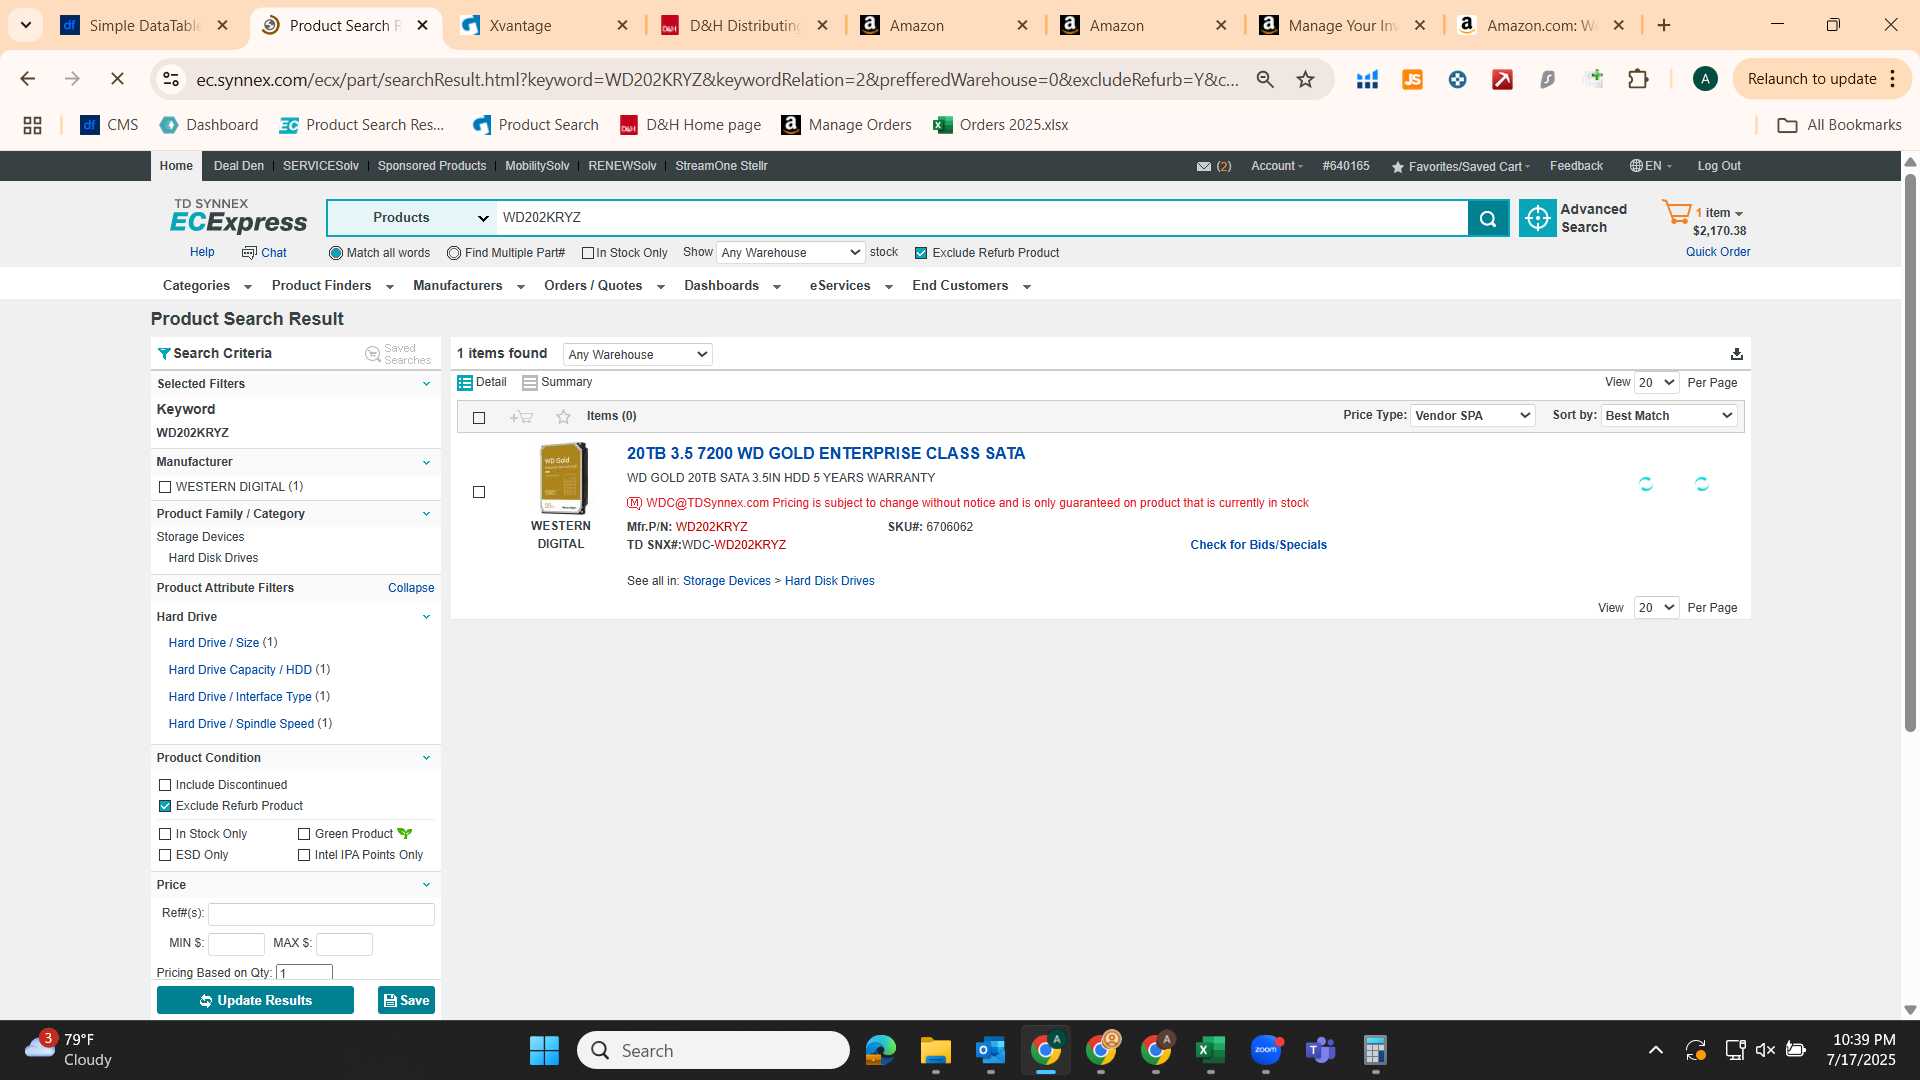Click the favorites star in items header
The image size is (1920, 1080).
point(563,417)
